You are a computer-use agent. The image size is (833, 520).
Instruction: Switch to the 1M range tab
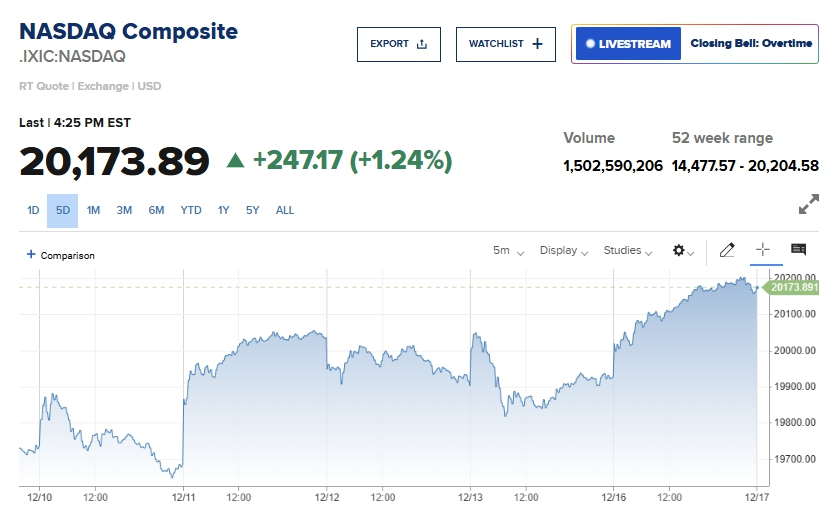click(x=93, y=210)
